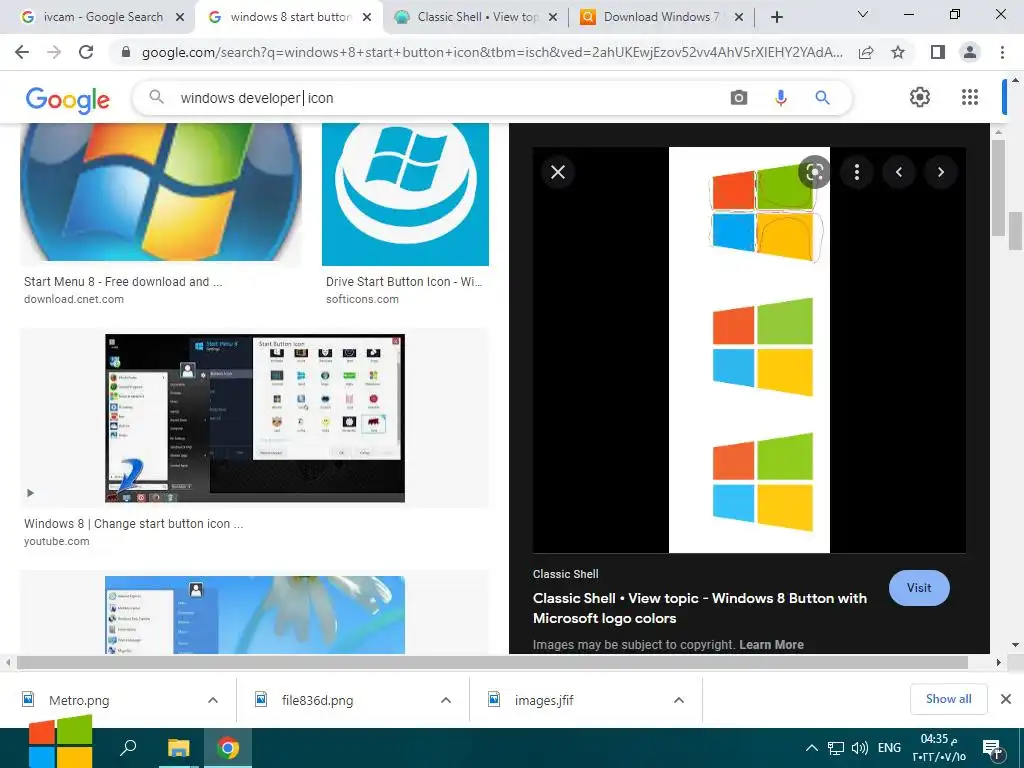Search inside image with Lens icon
Viewport: 1024px width, 768px height.
pyautogui.click(x=814, y=172)
